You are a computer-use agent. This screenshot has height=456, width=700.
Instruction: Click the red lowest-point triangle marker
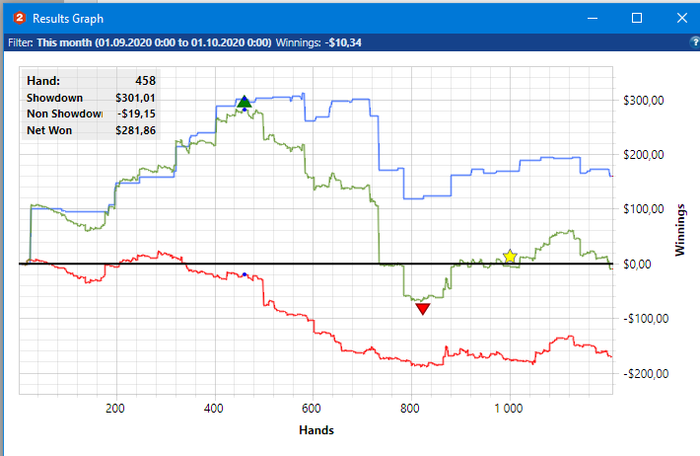423,309
